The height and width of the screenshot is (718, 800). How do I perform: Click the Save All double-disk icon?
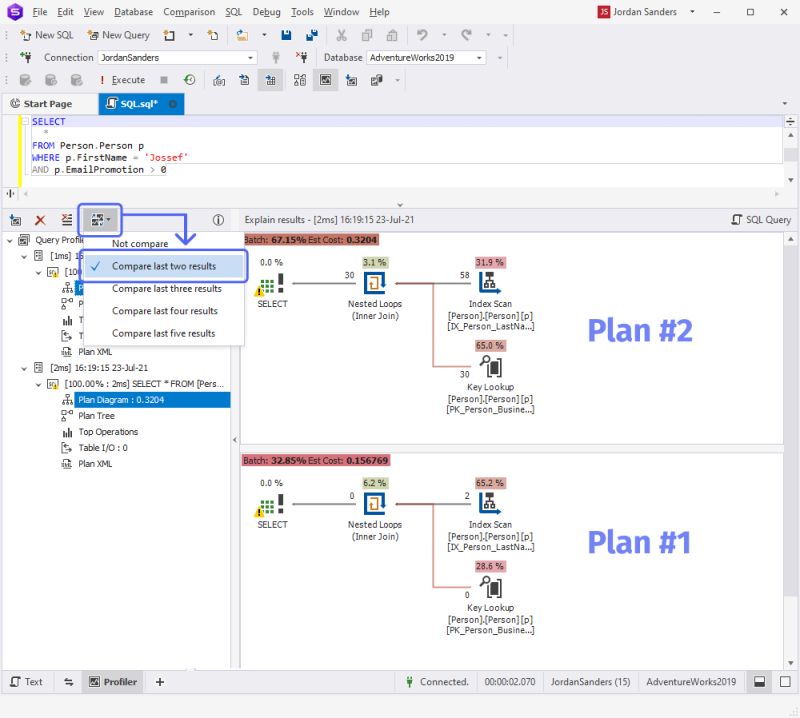311,35
